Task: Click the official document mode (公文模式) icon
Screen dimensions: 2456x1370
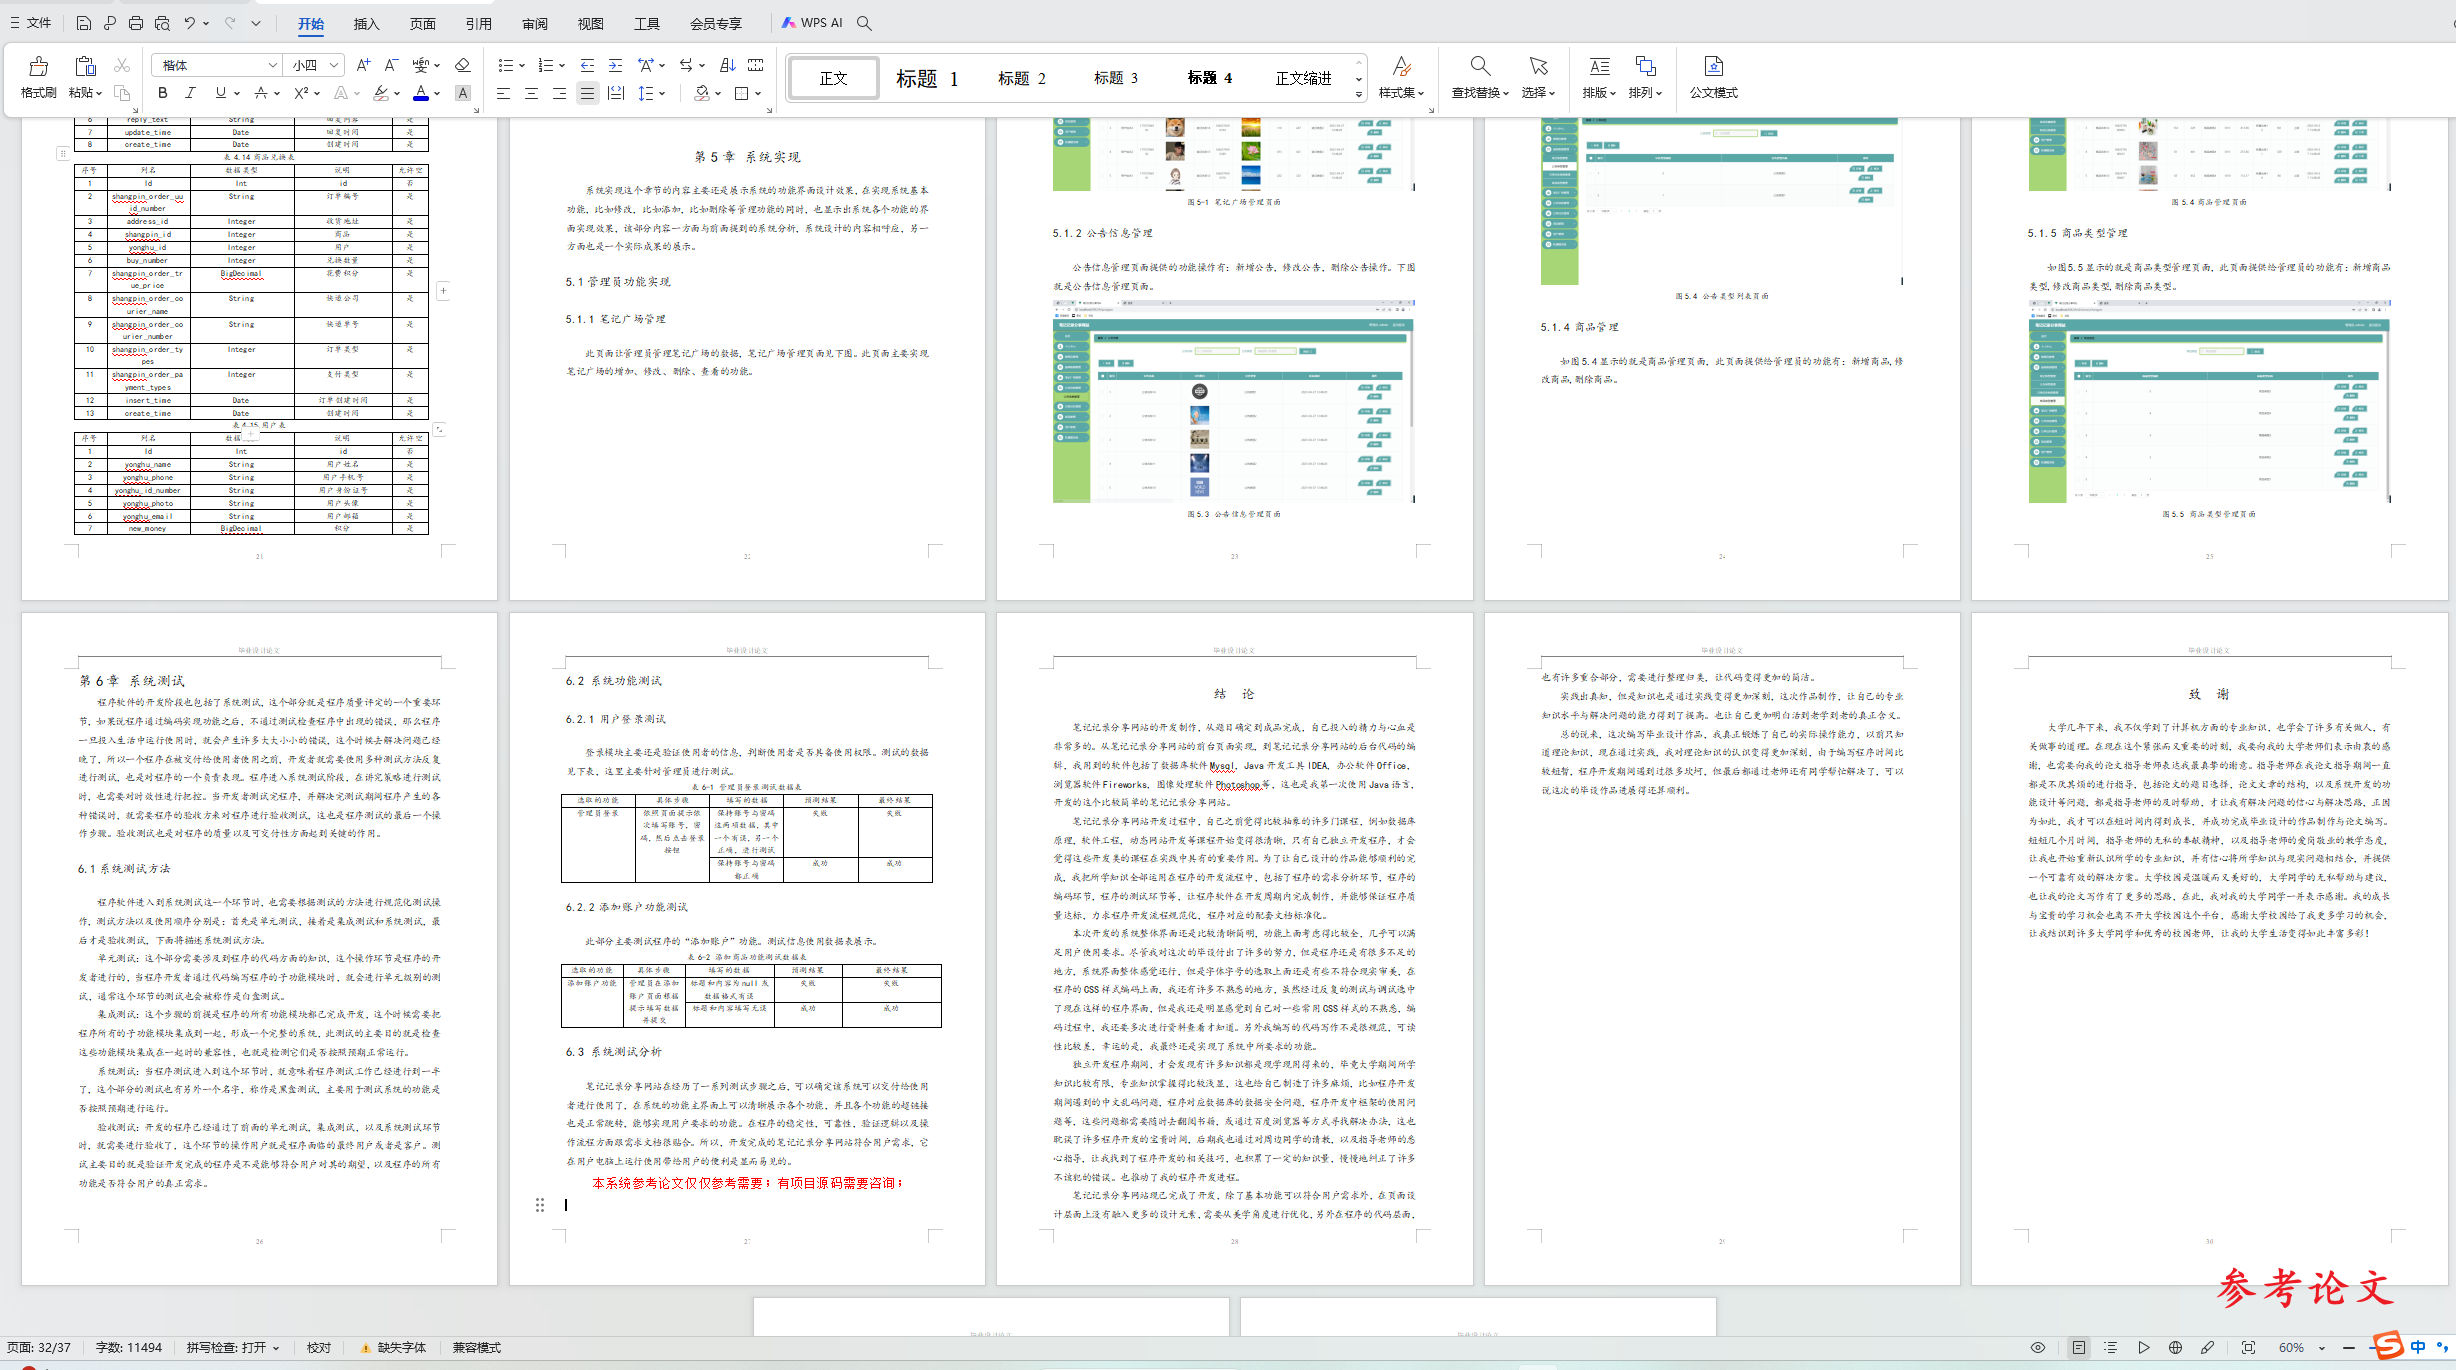Action: point(1713,68)
